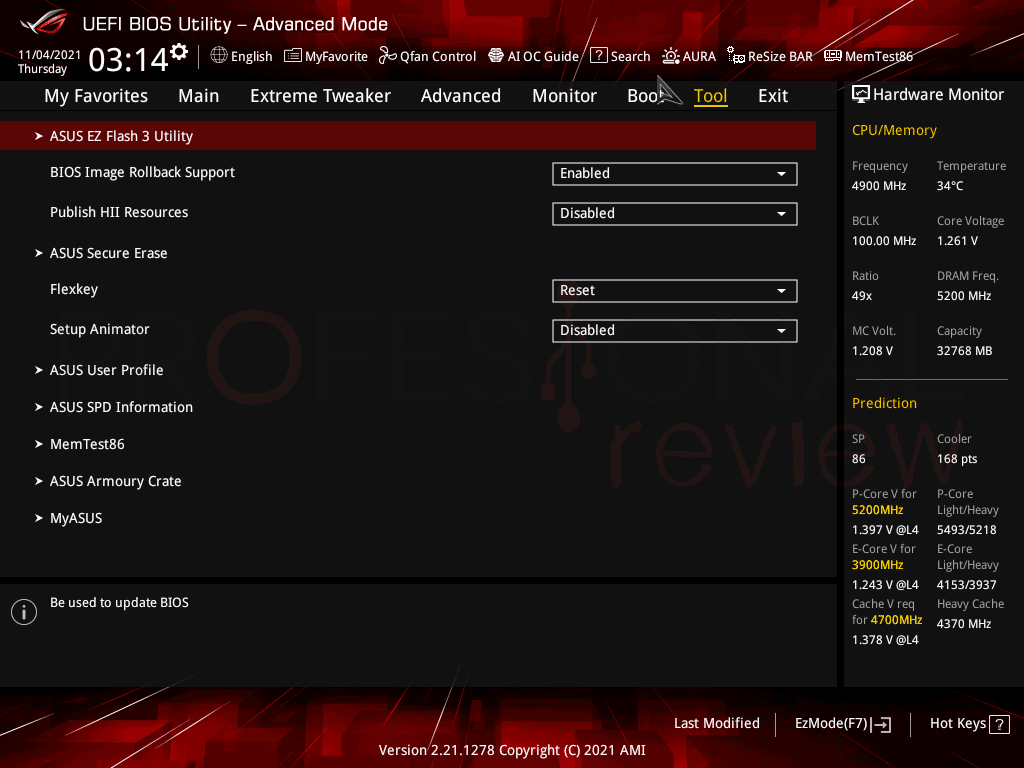Expand MemTest86 submenu entry
The width and height of the screenshot is (1024, 768).
click(87, 444)
